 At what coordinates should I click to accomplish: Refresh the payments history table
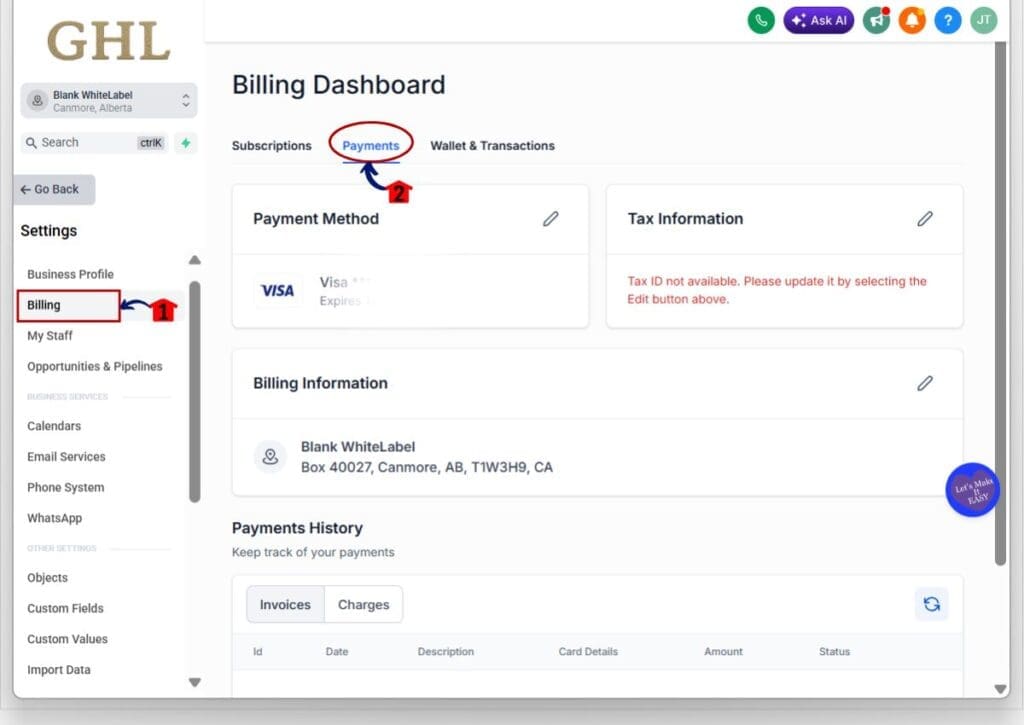(932, 604)
